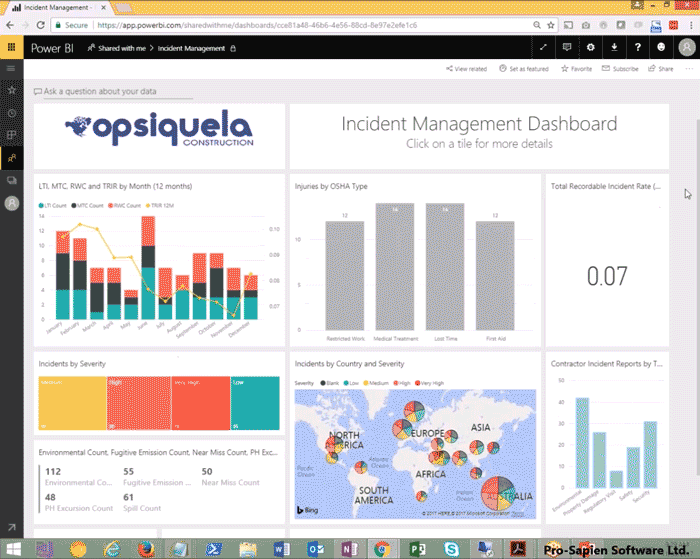Click the Medical Treatment bar in Injuries chart
The height and width of the screenshot is (559, 700).
click(395, 267)
